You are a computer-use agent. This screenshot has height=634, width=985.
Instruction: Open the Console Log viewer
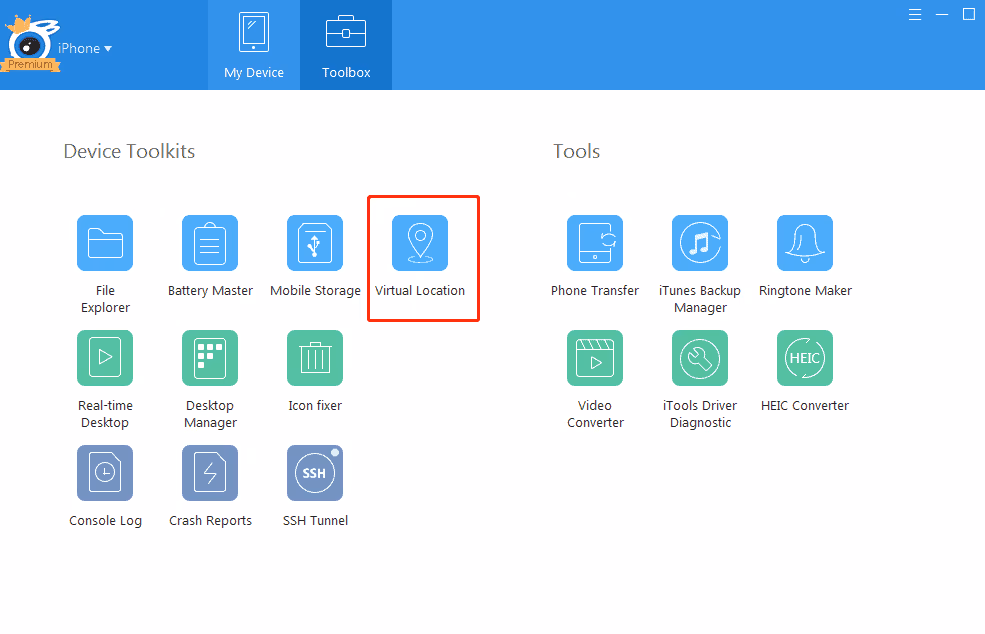tap(105, 473)
